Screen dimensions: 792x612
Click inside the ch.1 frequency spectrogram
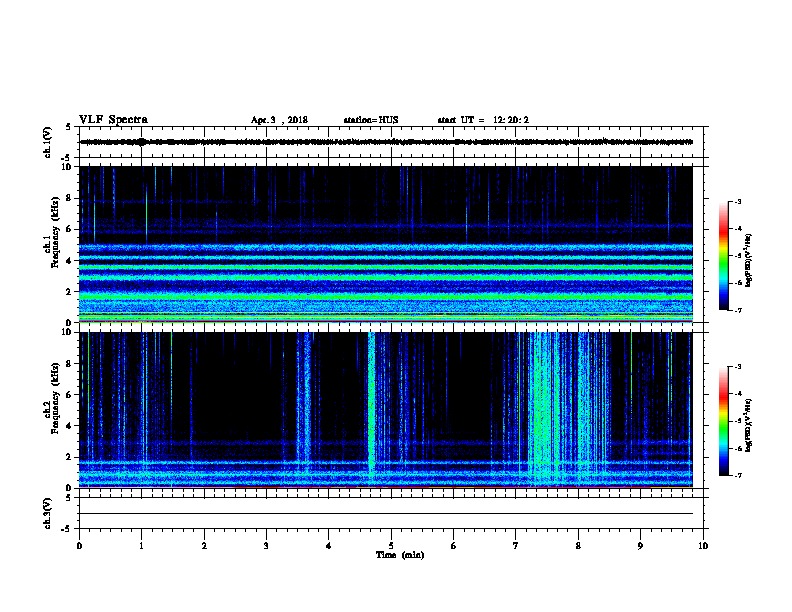pyautogui.click(x=386, y=244)
